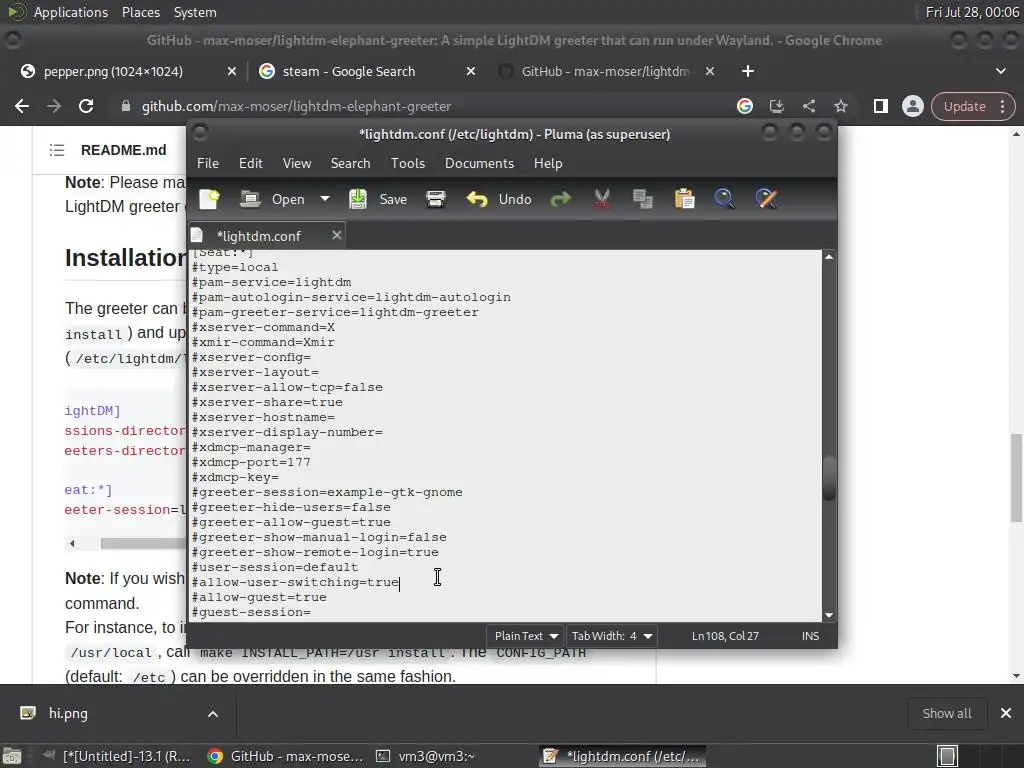Click the Print icon in Pluma toolbar
The width and height of the screenshot is (1024, 768).
click(436, 199)
